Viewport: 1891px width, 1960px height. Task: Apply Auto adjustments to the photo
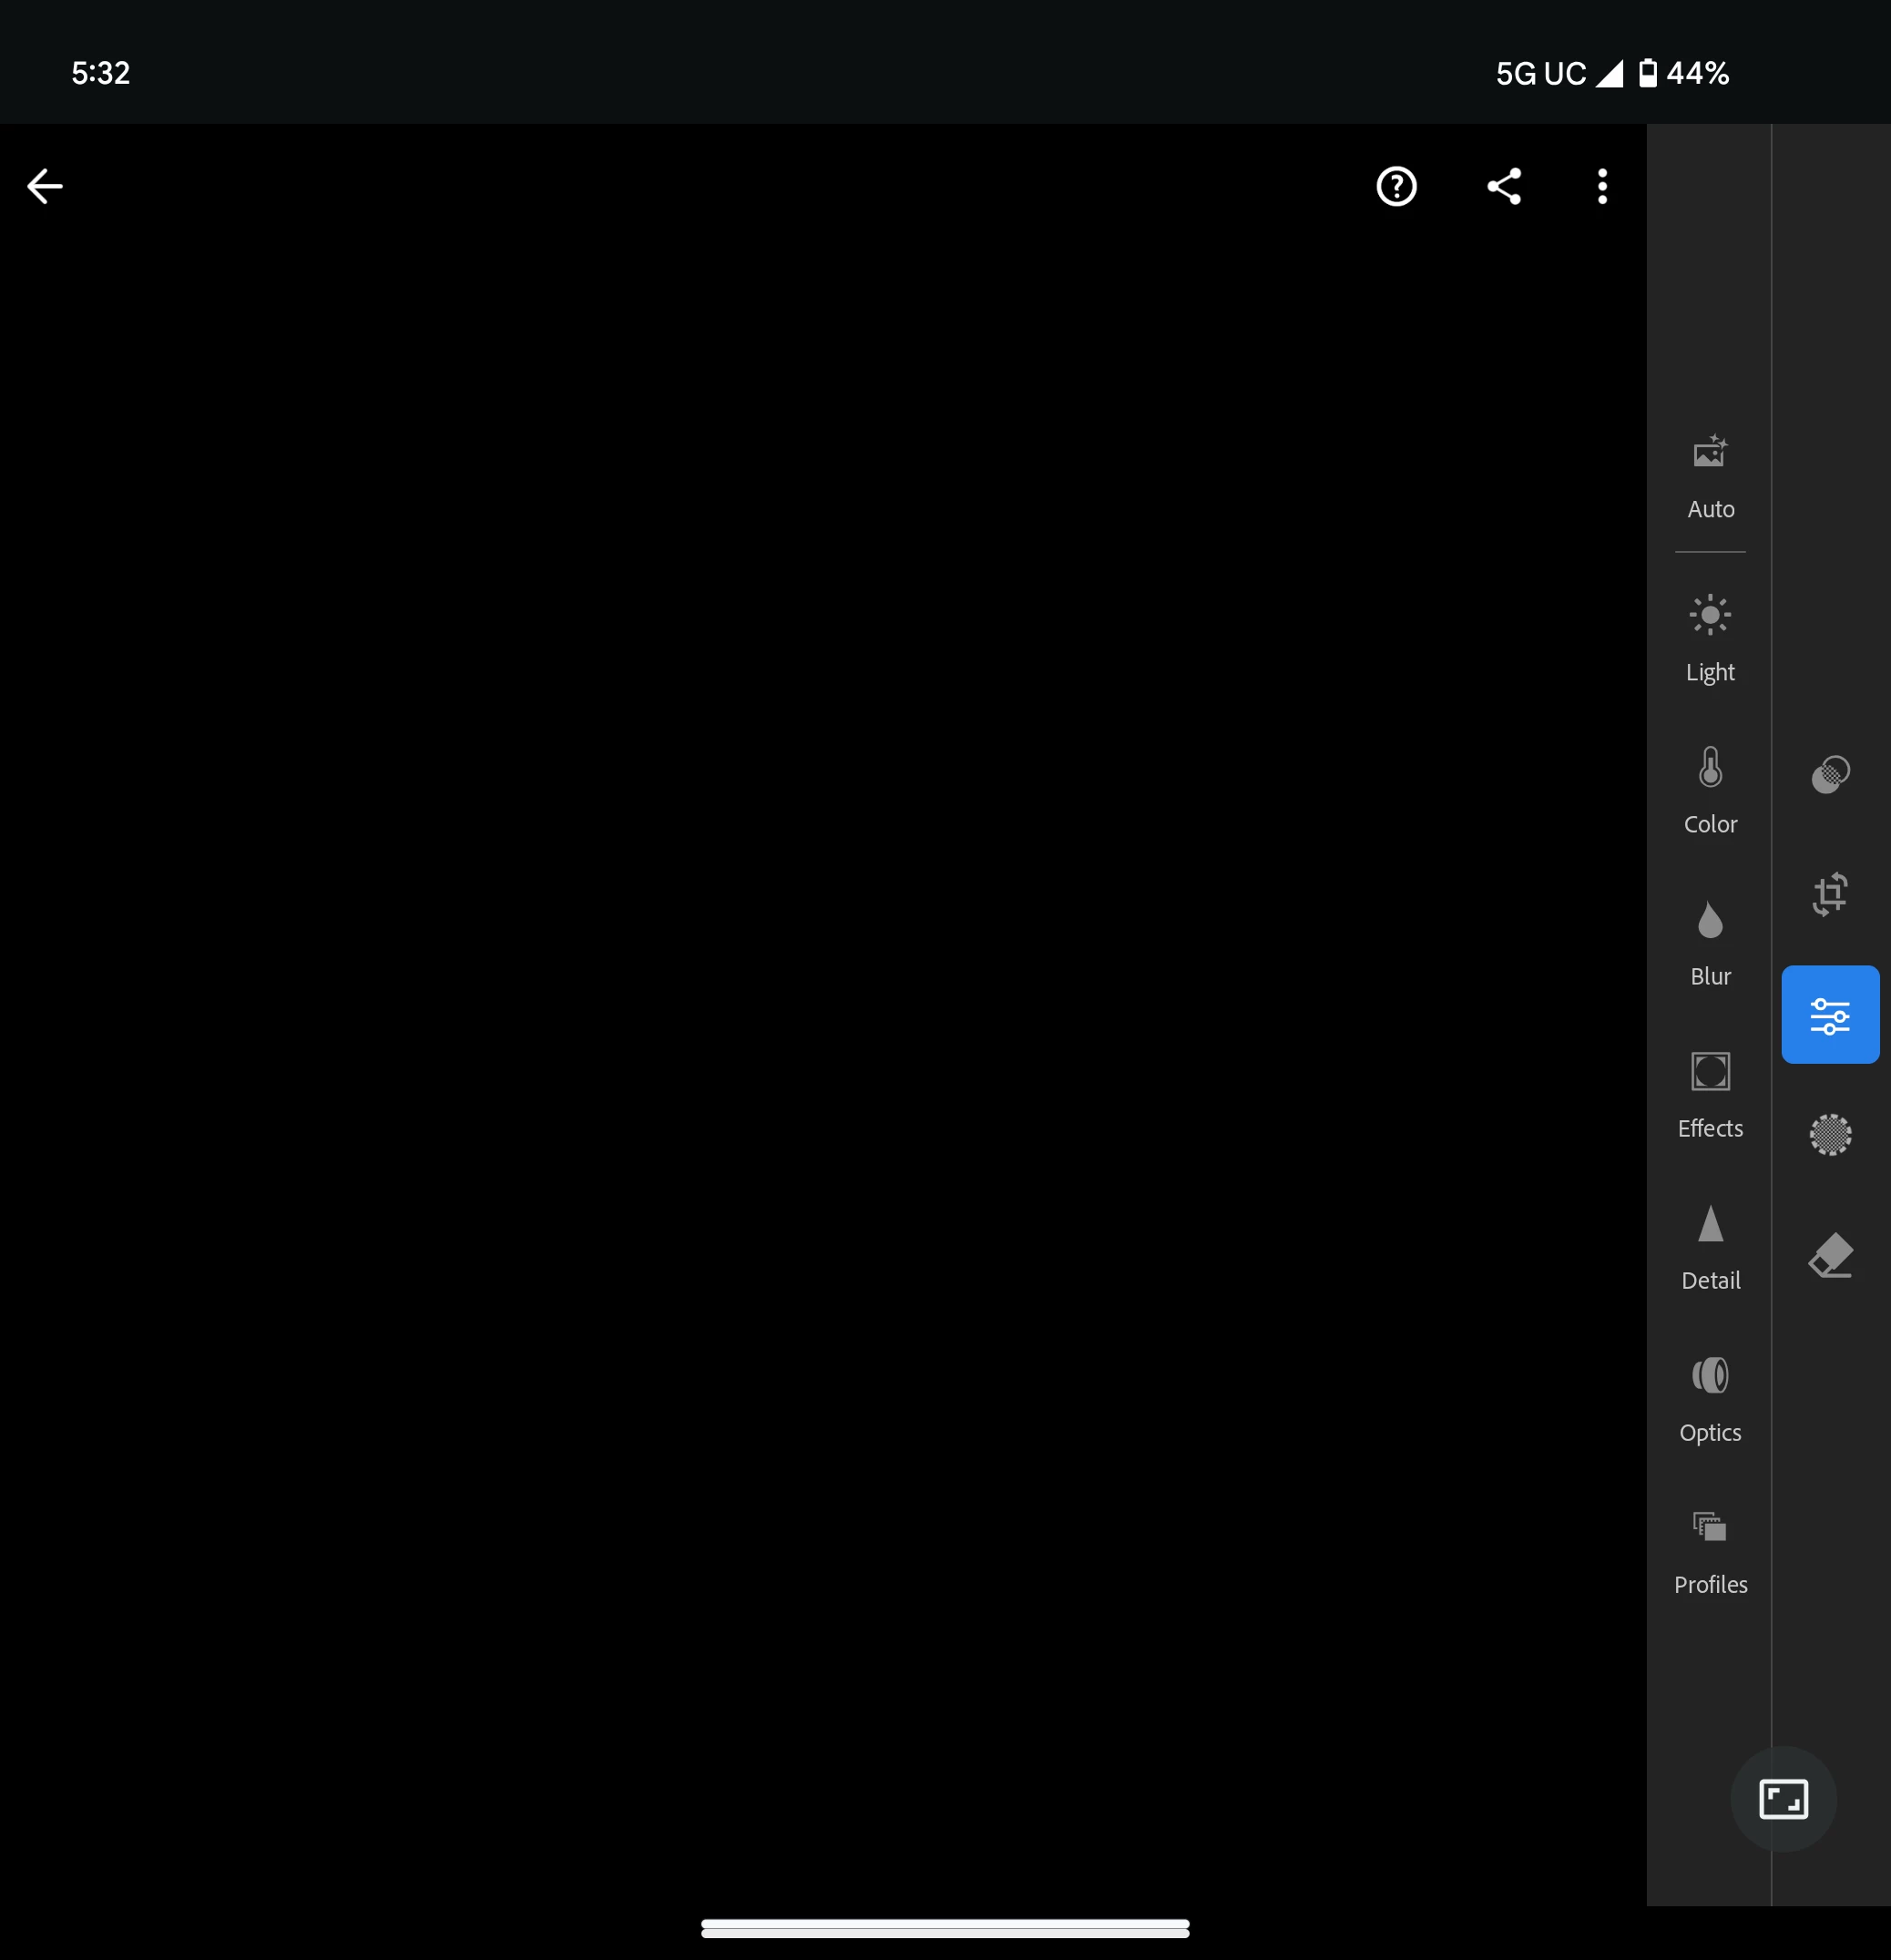[x=1710, y=475]
